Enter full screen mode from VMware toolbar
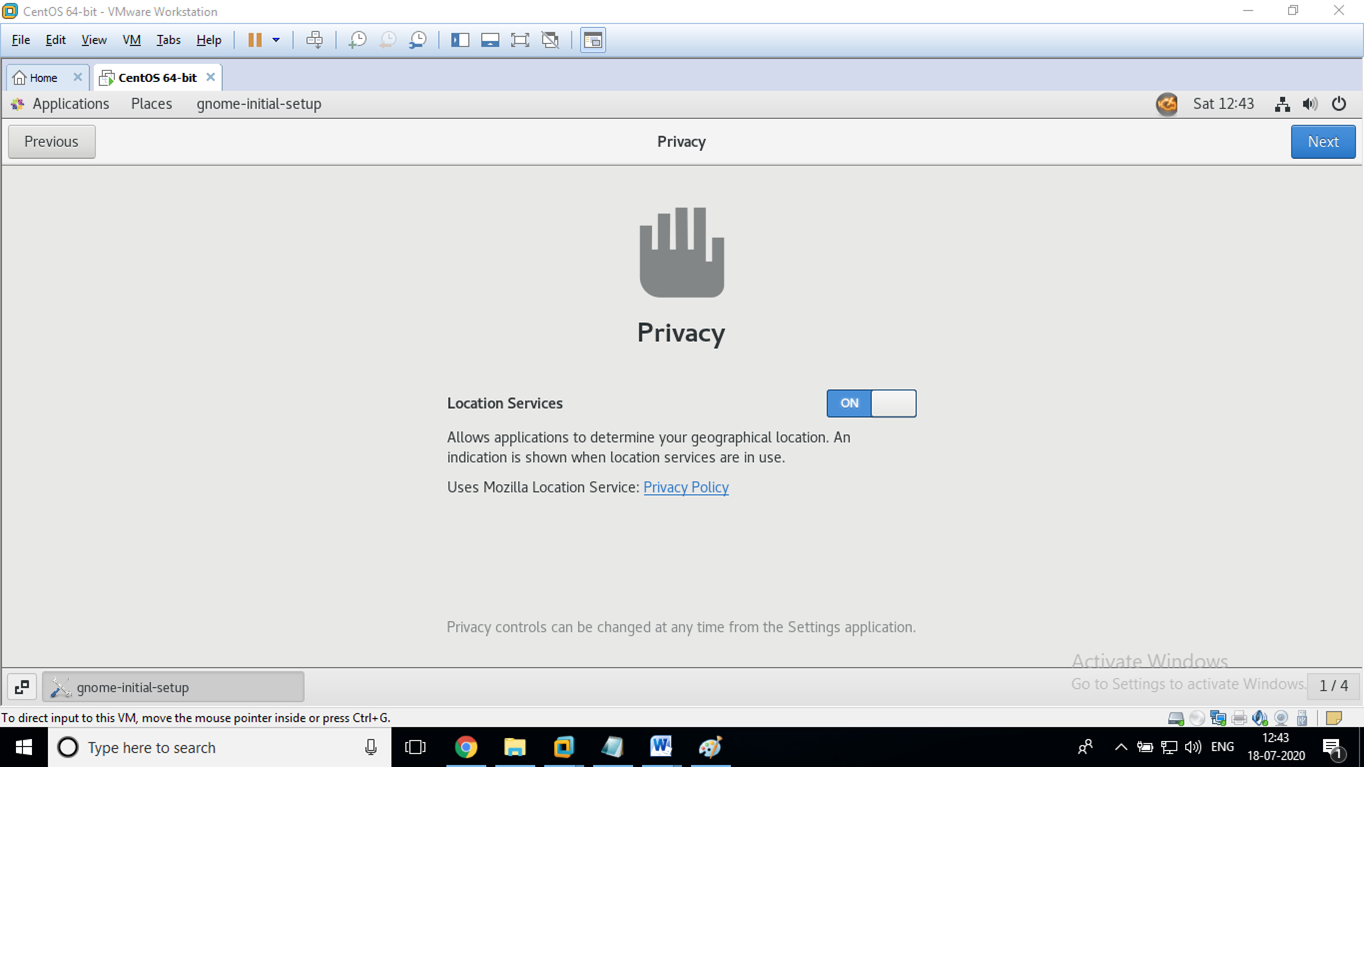 pos(520,40)
